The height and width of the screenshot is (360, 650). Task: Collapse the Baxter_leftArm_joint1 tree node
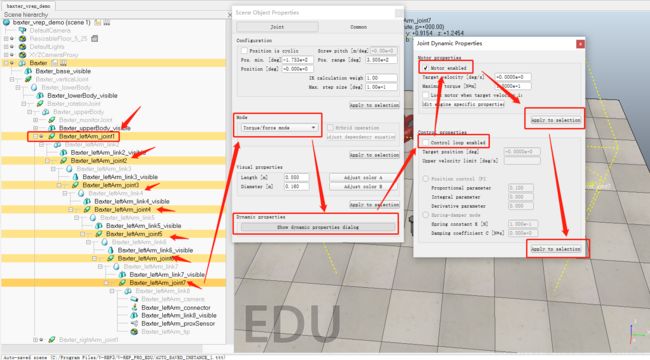coord(36,136)
